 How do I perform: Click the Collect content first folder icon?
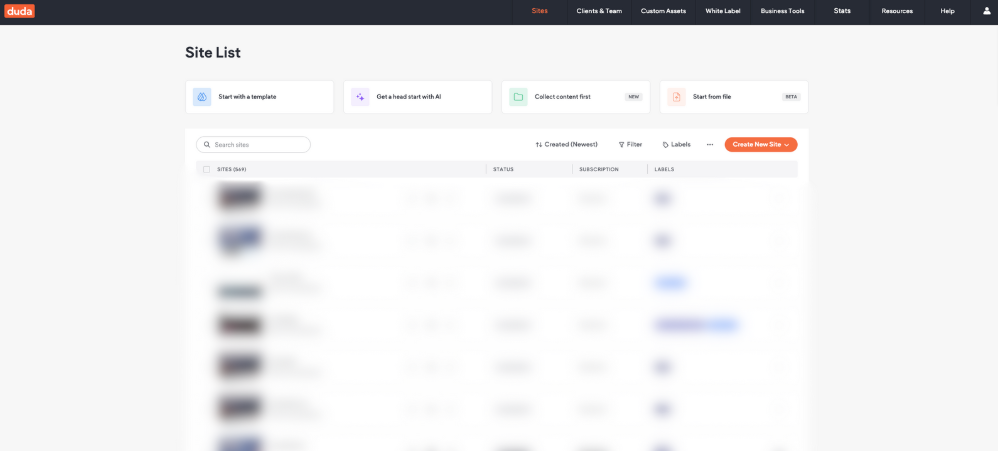518,97
